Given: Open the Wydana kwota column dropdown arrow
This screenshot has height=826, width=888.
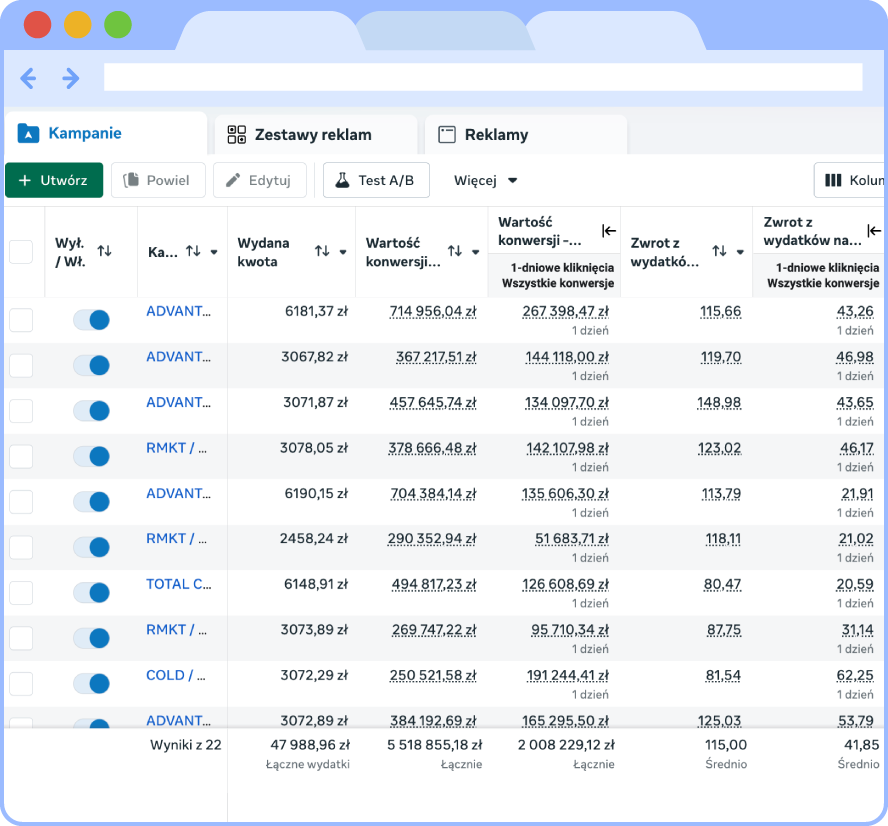Looking at the screenshot, I should (343, 252).
